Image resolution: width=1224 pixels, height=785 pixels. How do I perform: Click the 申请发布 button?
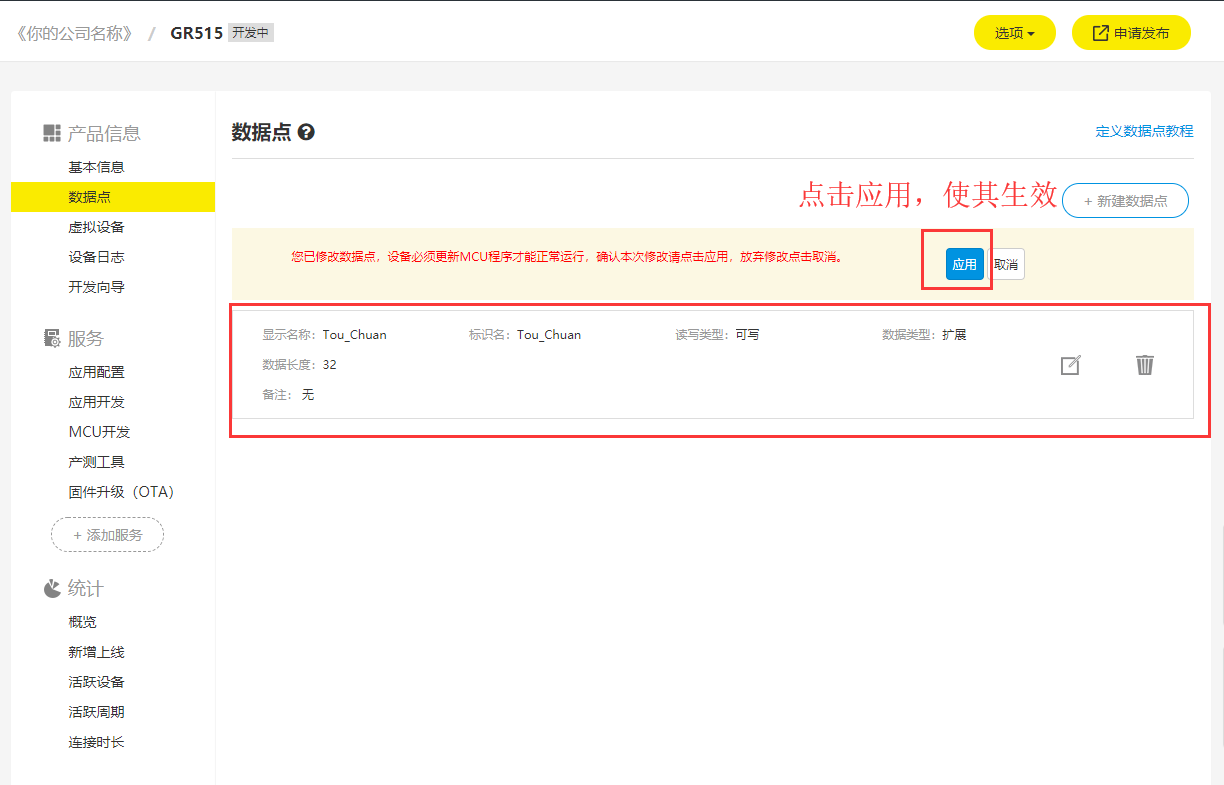[x=1131, y=33]
